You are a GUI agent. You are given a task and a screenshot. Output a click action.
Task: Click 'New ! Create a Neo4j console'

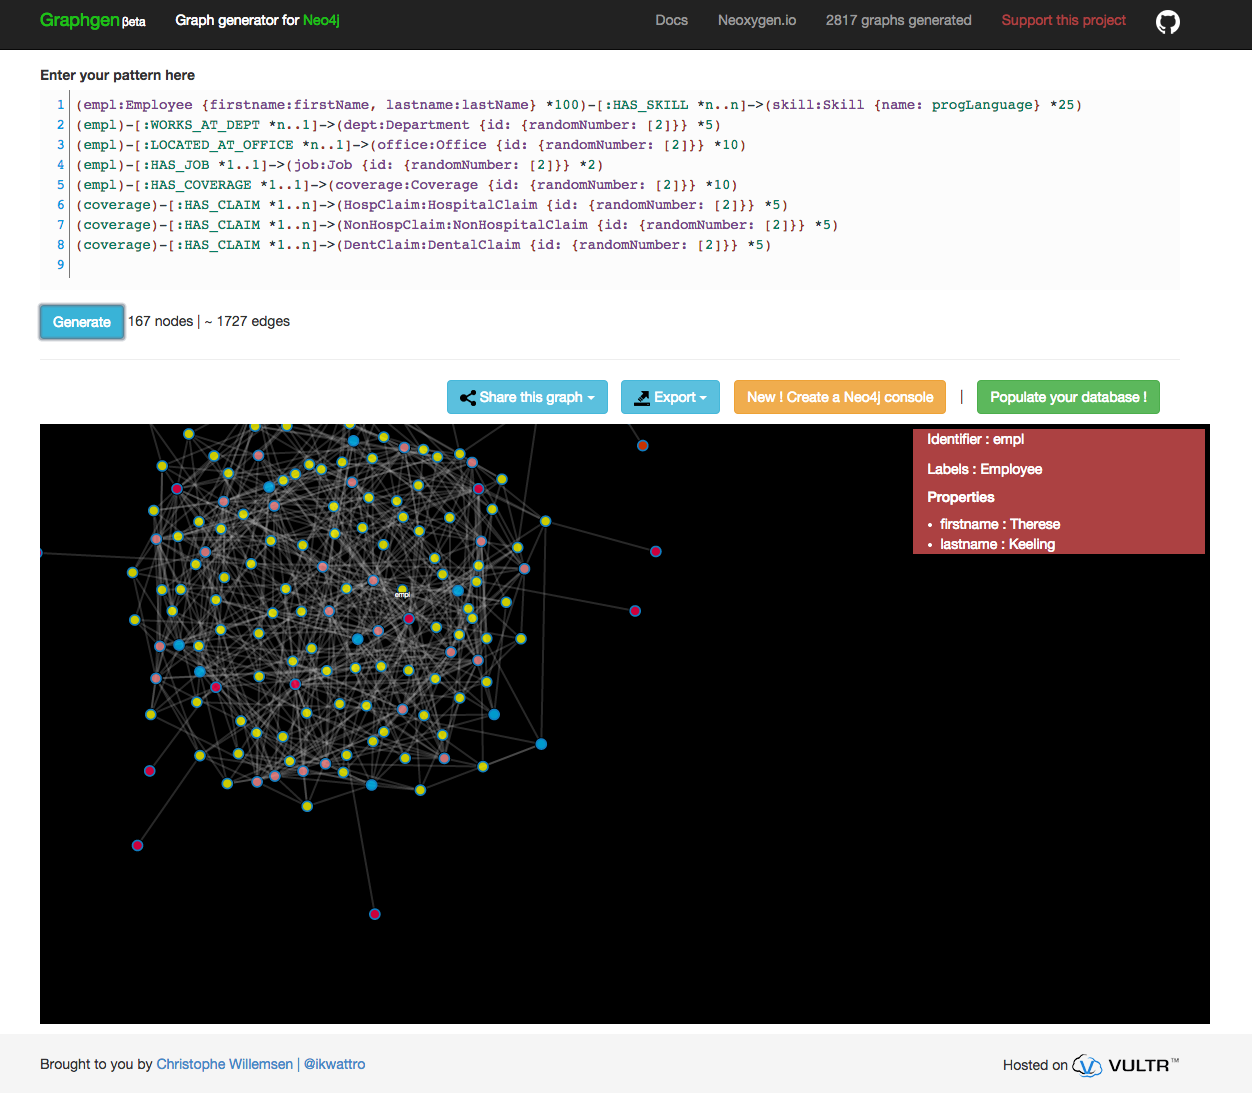pos(839,397)
